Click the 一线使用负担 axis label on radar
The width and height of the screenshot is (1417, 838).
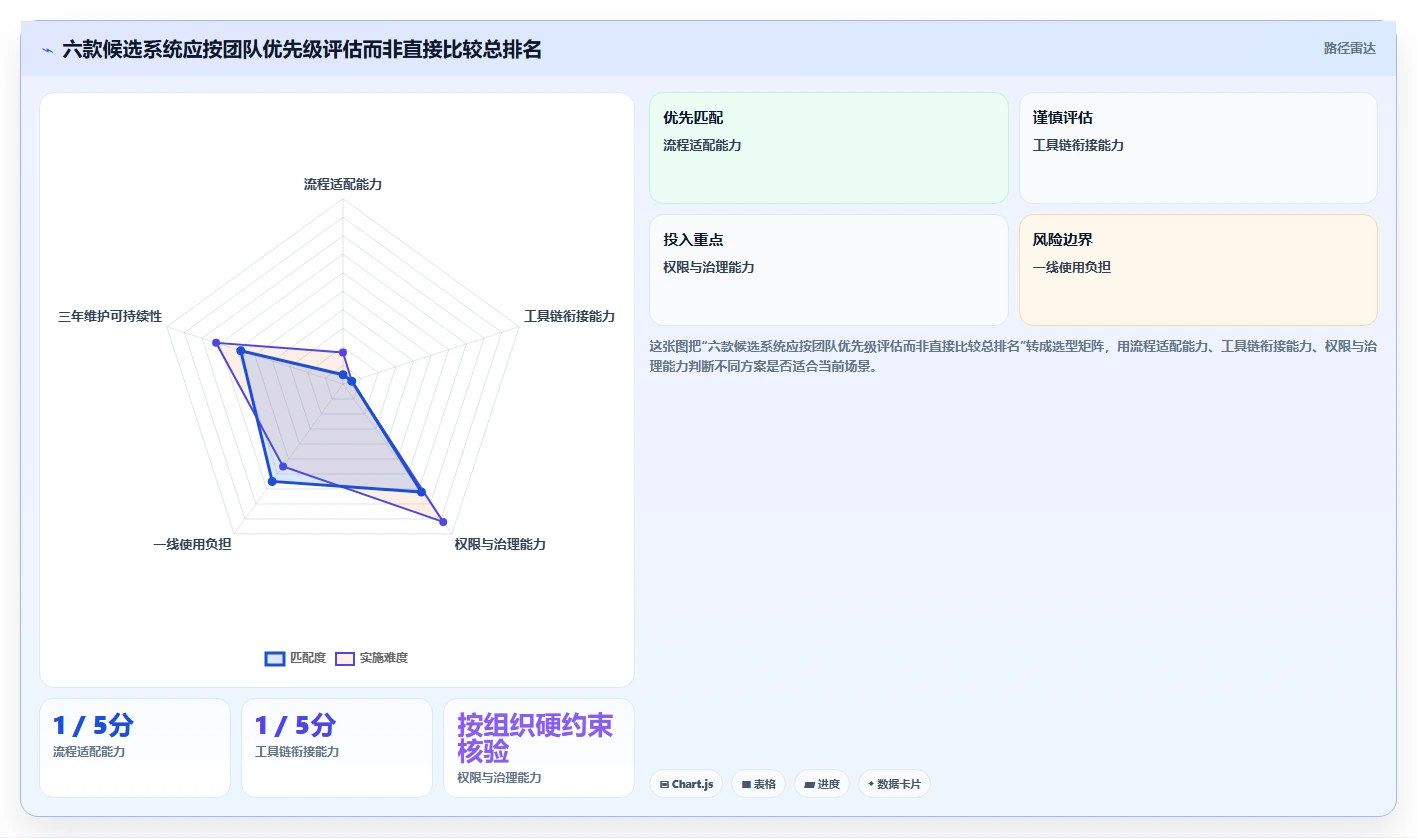pos(192,544)
